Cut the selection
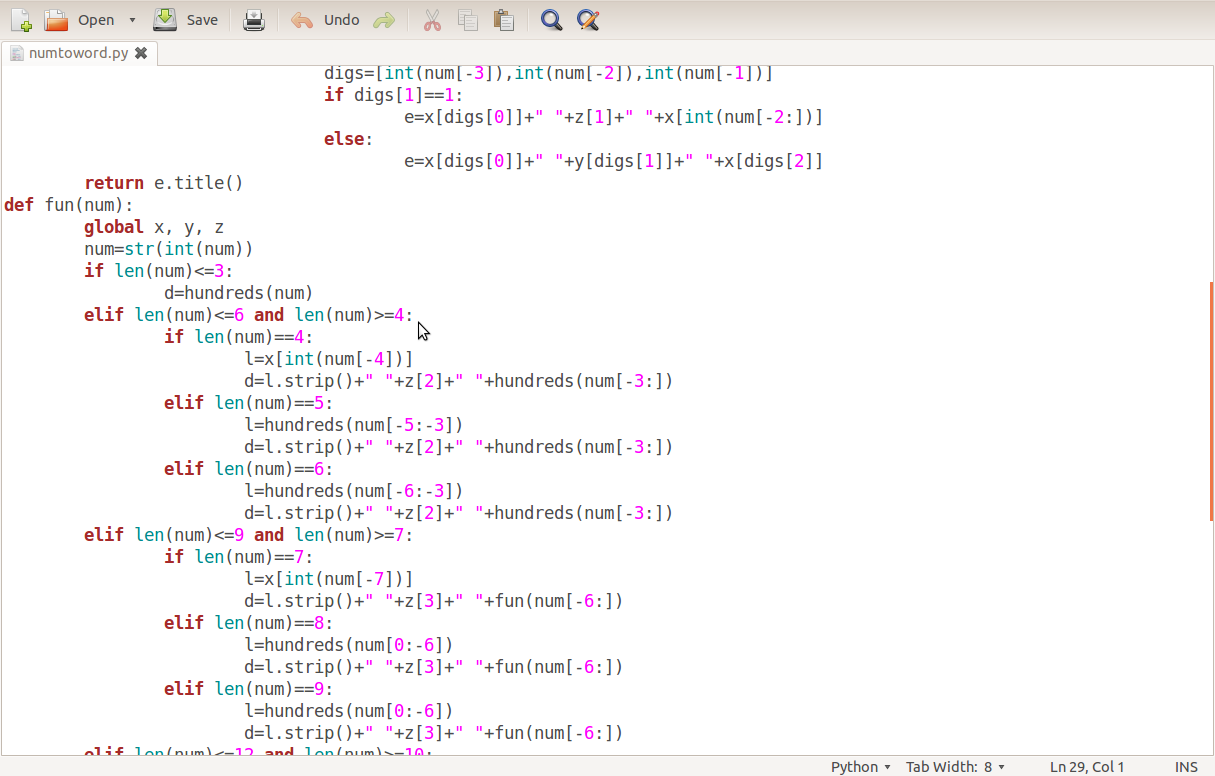The height and width of the screenshot is (776, 1215). point(432,19)
